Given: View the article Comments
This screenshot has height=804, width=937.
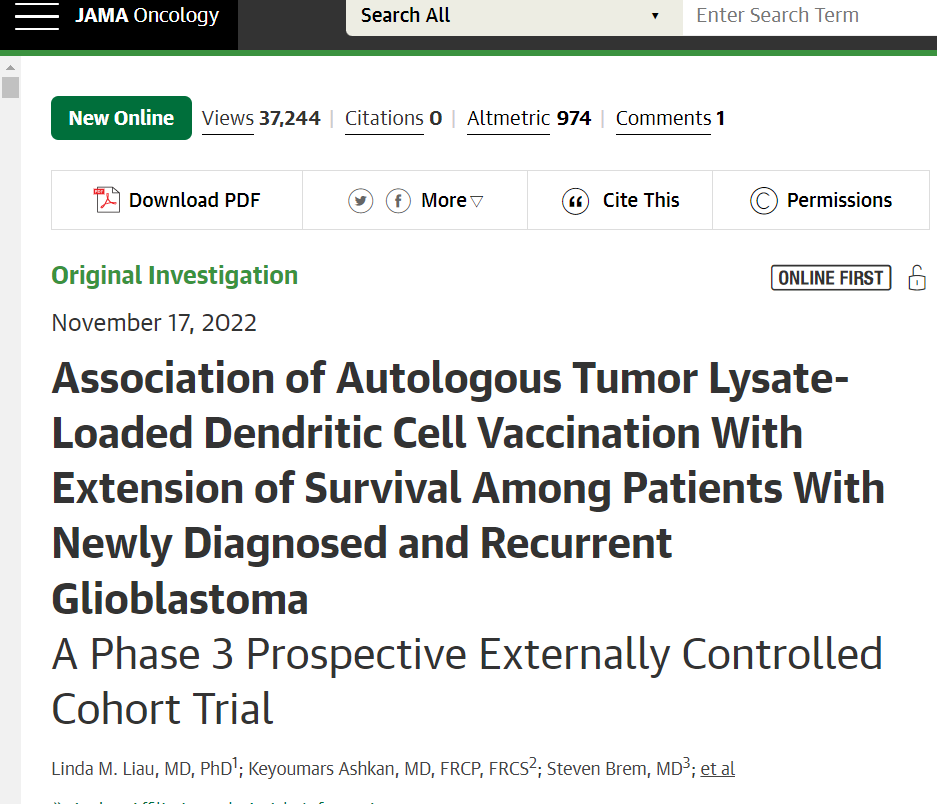Looking at the screenshot, I should point(664,118).
